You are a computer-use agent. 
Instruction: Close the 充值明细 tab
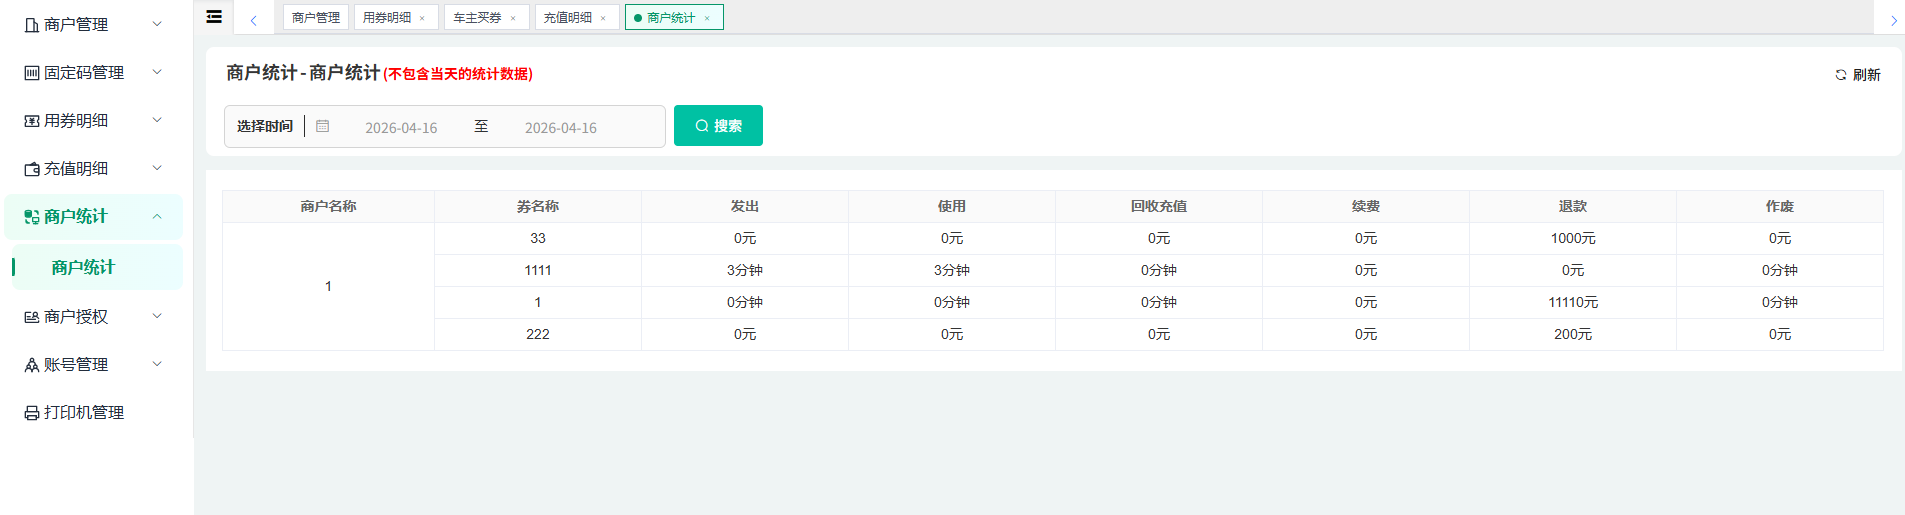coord(603,18)
